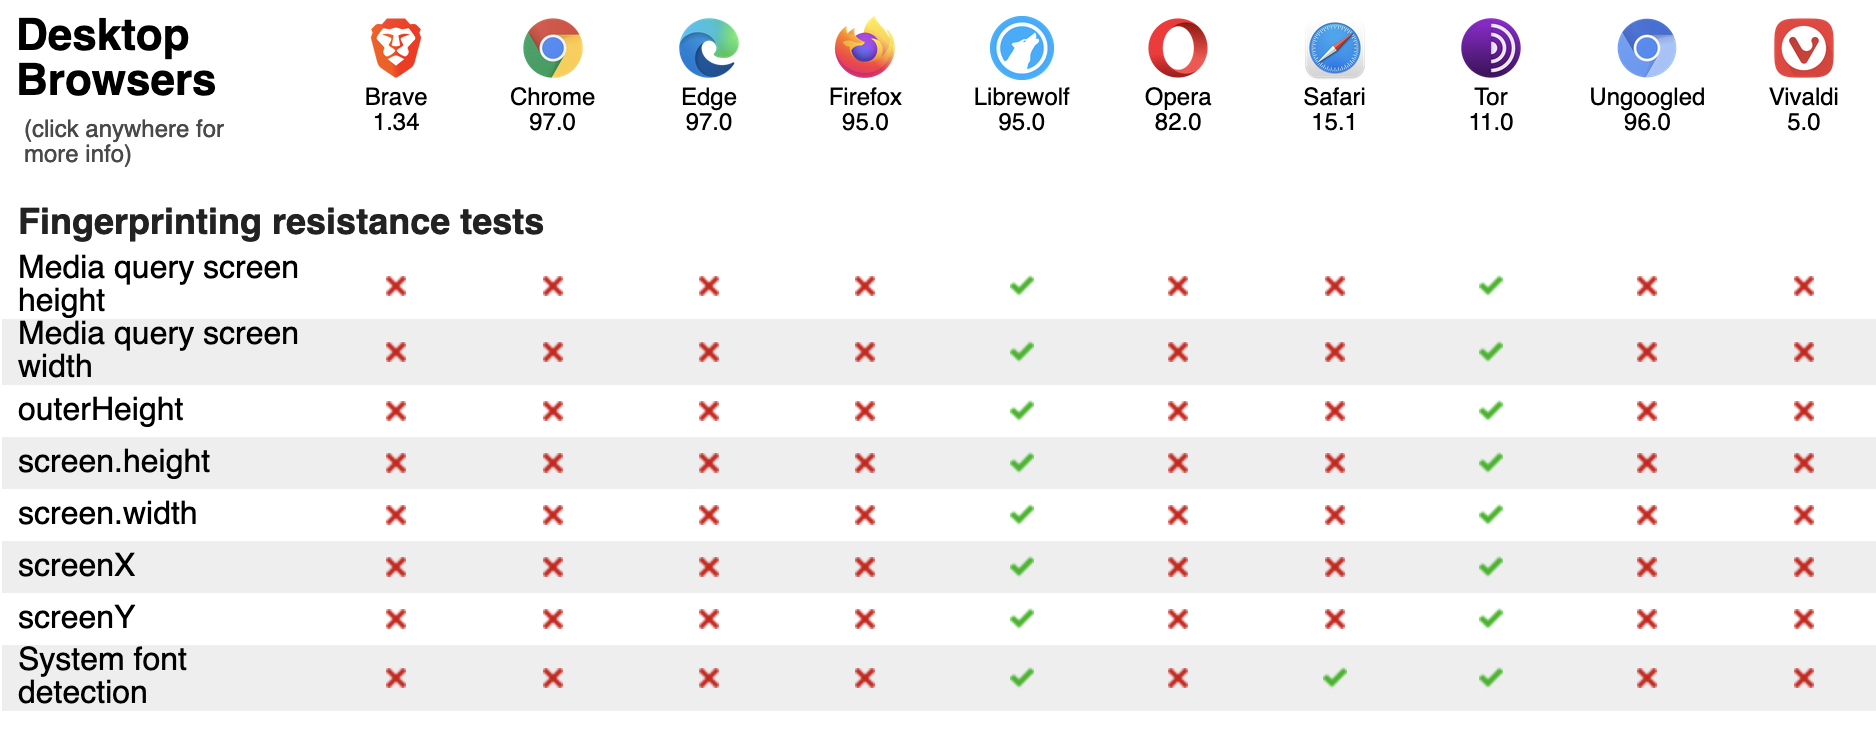Click the 'Fingerprinting resistance tests' heading
Image resolution: width=1876 pixels, height=734 pixels.
click(x=281, y=221)
